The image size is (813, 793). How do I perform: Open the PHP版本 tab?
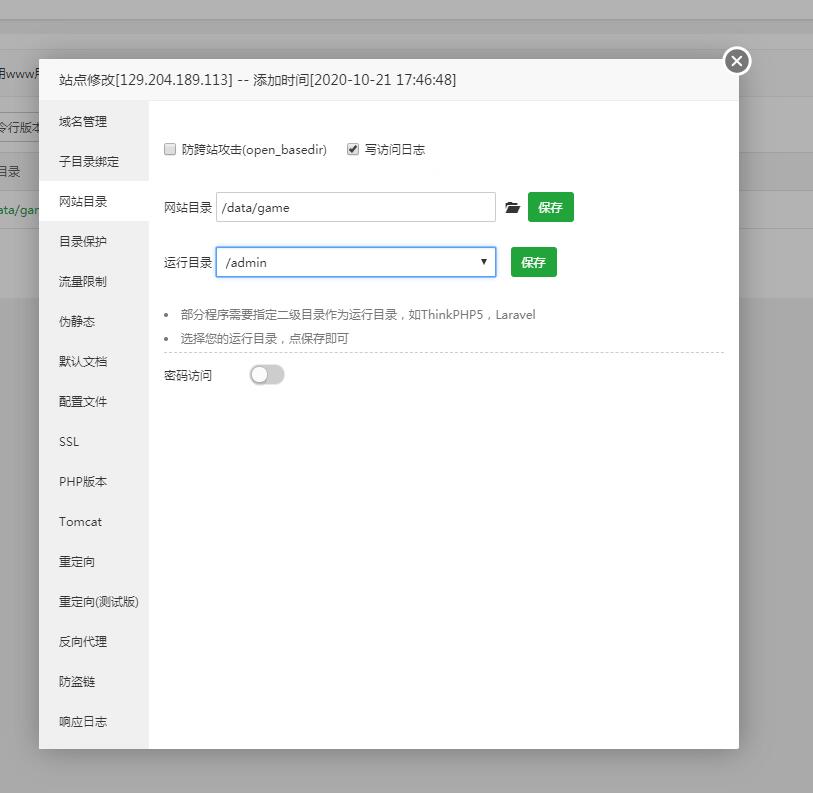[83, 482]
